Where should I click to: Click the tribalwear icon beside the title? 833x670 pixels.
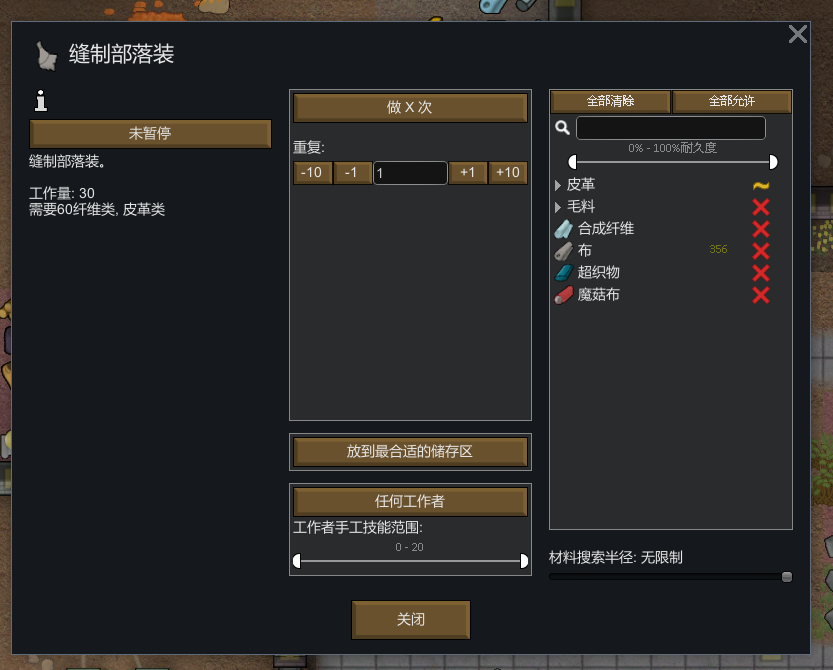coord(46,56)
